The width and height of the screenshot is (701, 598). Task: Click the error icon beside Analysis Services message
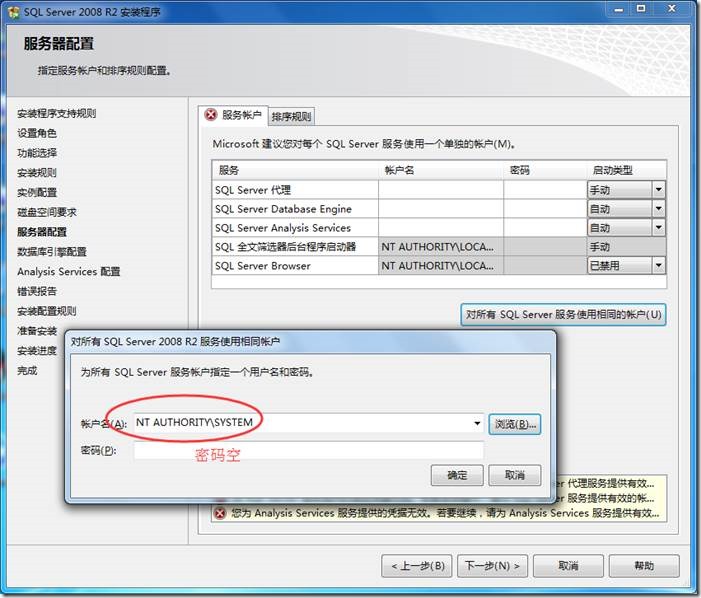click(220, 513)
